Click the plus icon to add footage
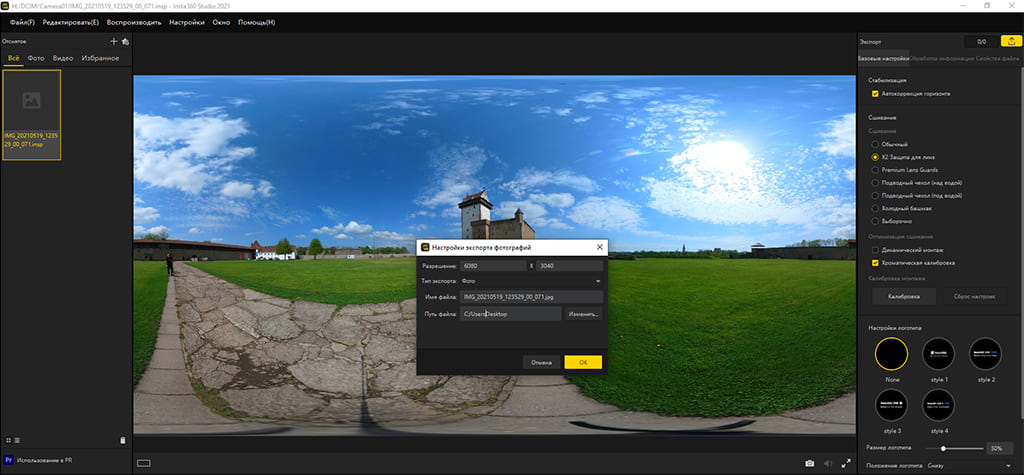 click(113, 42)
